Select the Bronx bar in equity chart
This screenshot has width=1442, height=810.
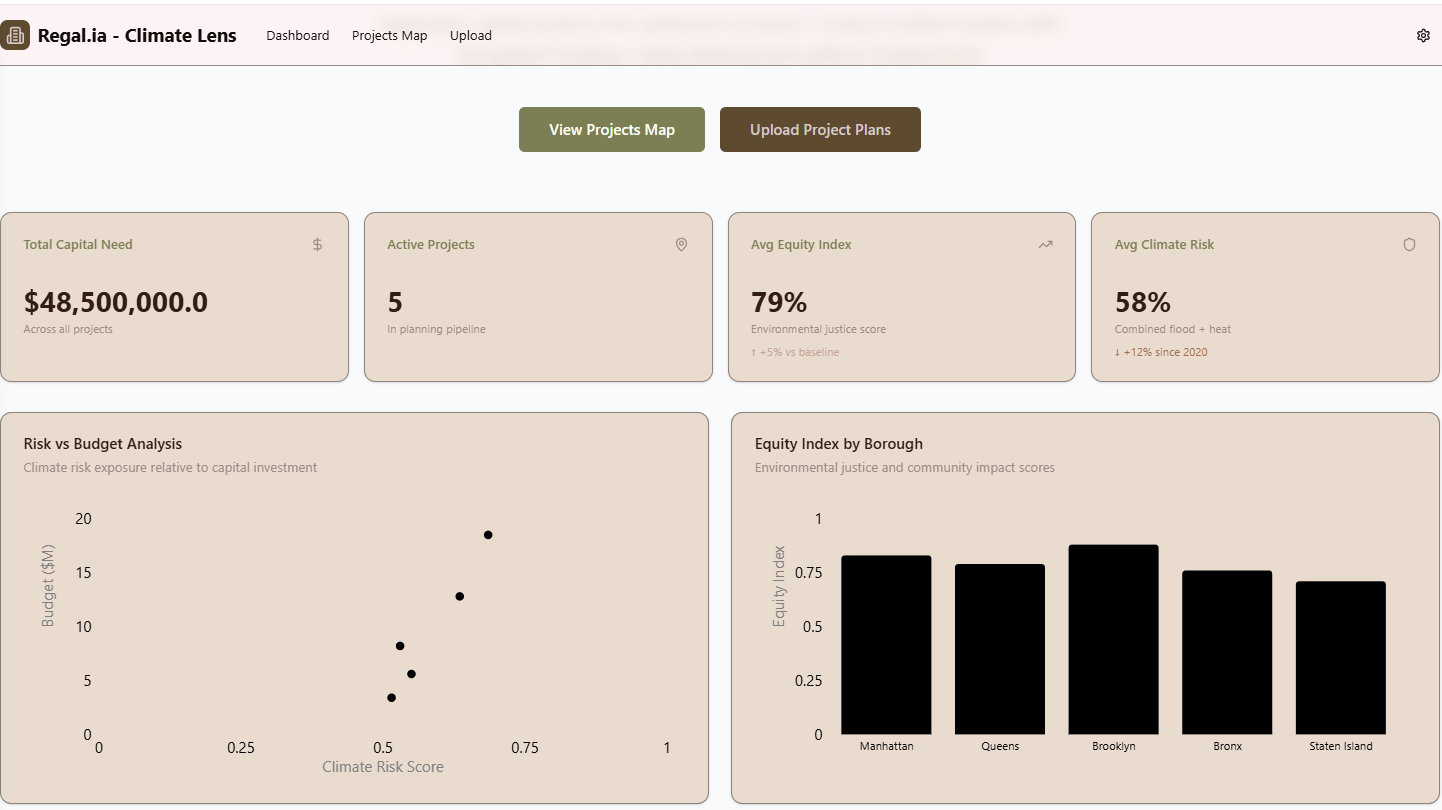pyautogui.click(x=1227, y=653)
